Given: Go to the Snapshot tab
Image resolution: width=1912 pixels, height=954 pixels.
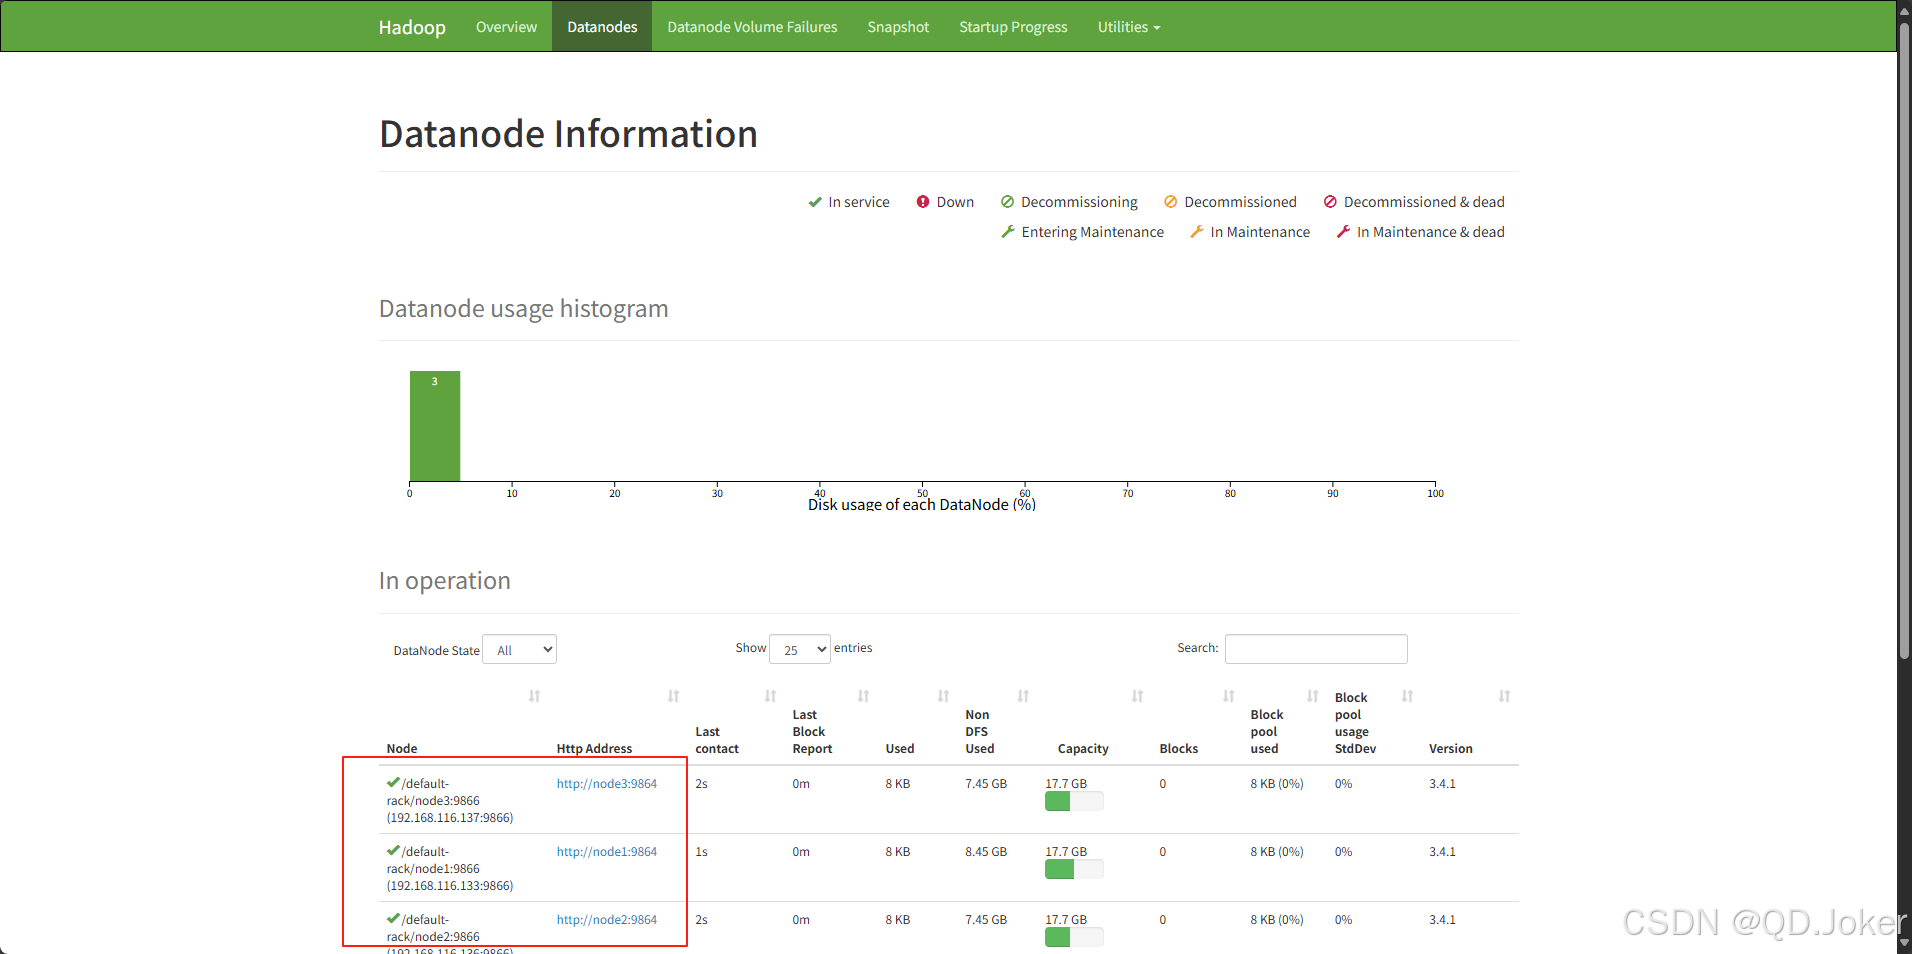Looking at the screenshot, I should (x=898, y=27).
